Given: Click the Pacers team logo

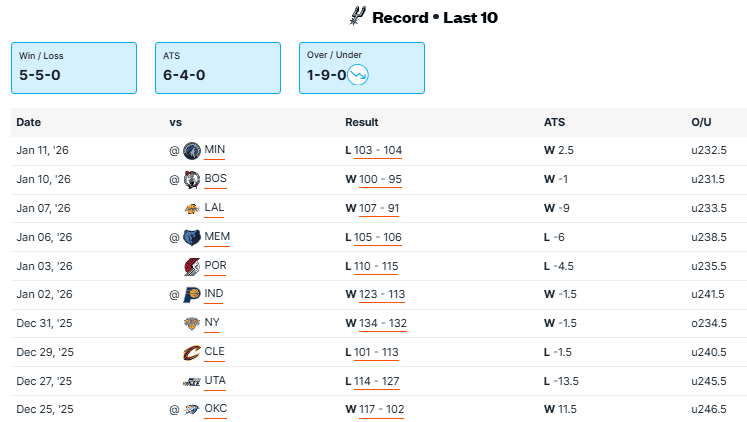Looking at the screenshot, I should (192, 296).
